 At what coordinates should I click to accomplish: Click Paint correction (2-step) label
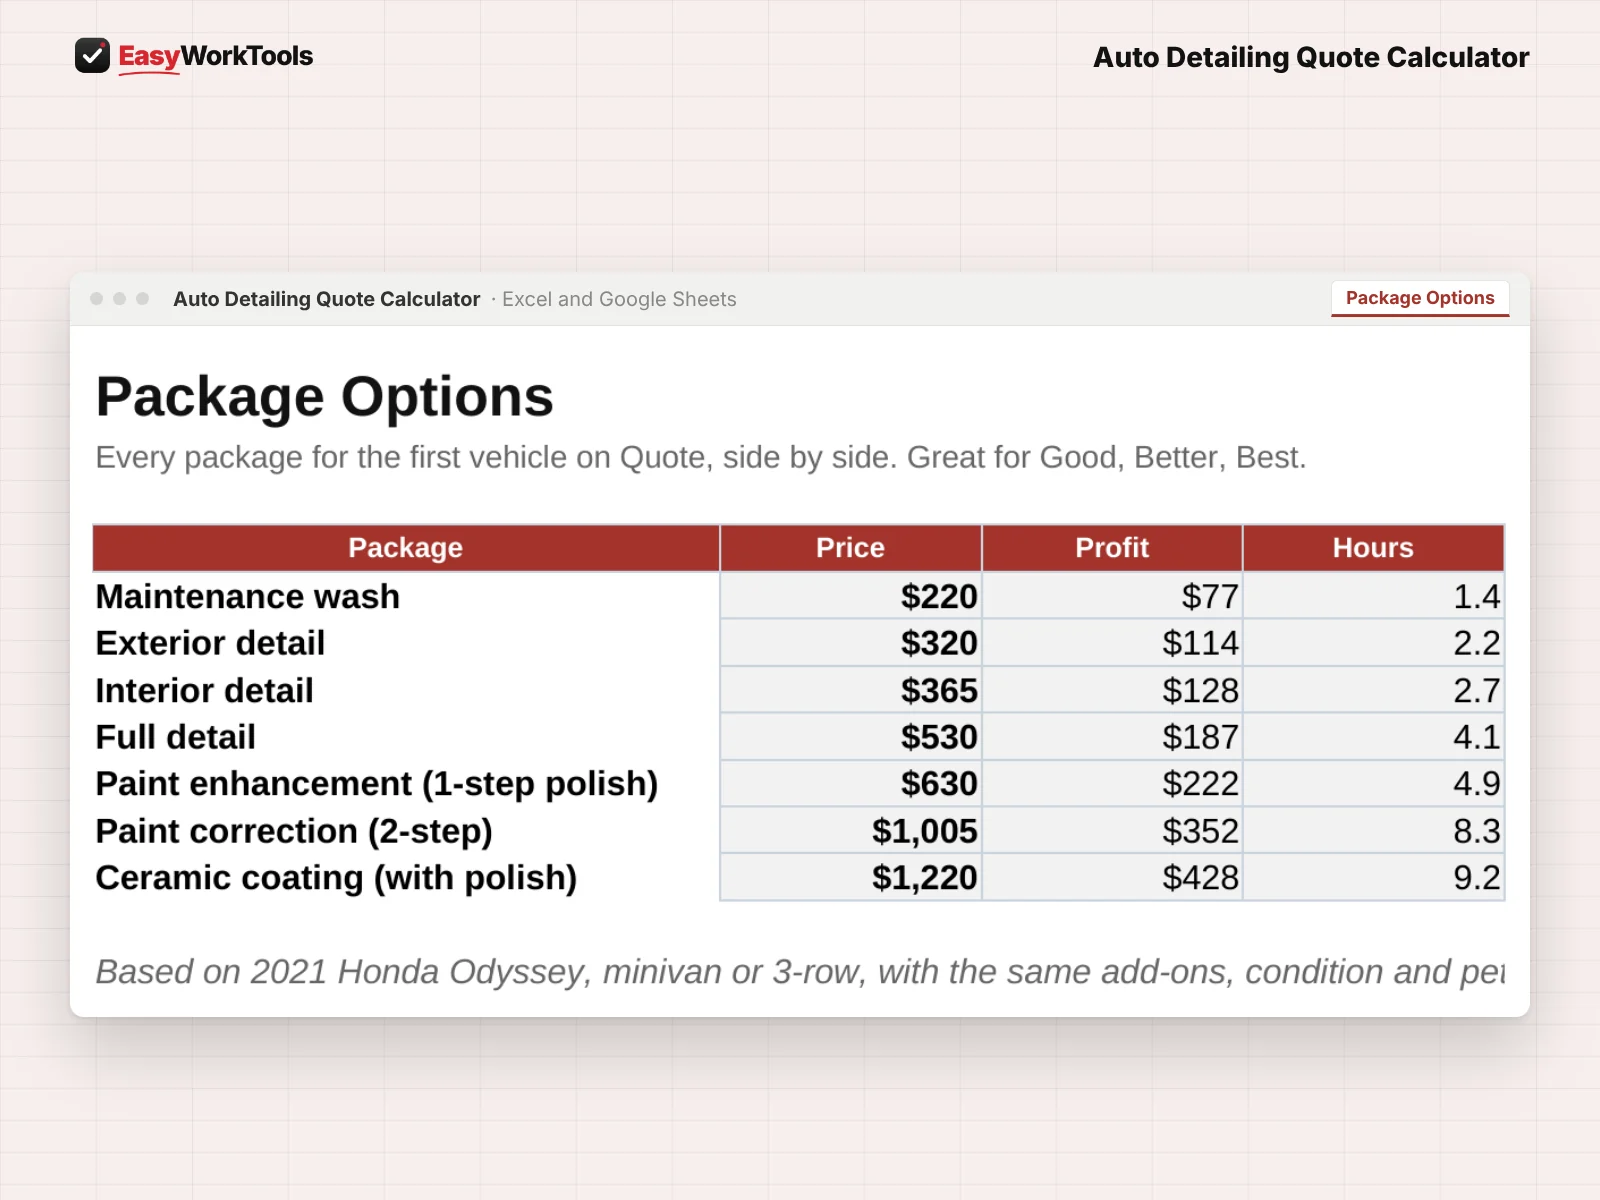(x=294, y=831)
